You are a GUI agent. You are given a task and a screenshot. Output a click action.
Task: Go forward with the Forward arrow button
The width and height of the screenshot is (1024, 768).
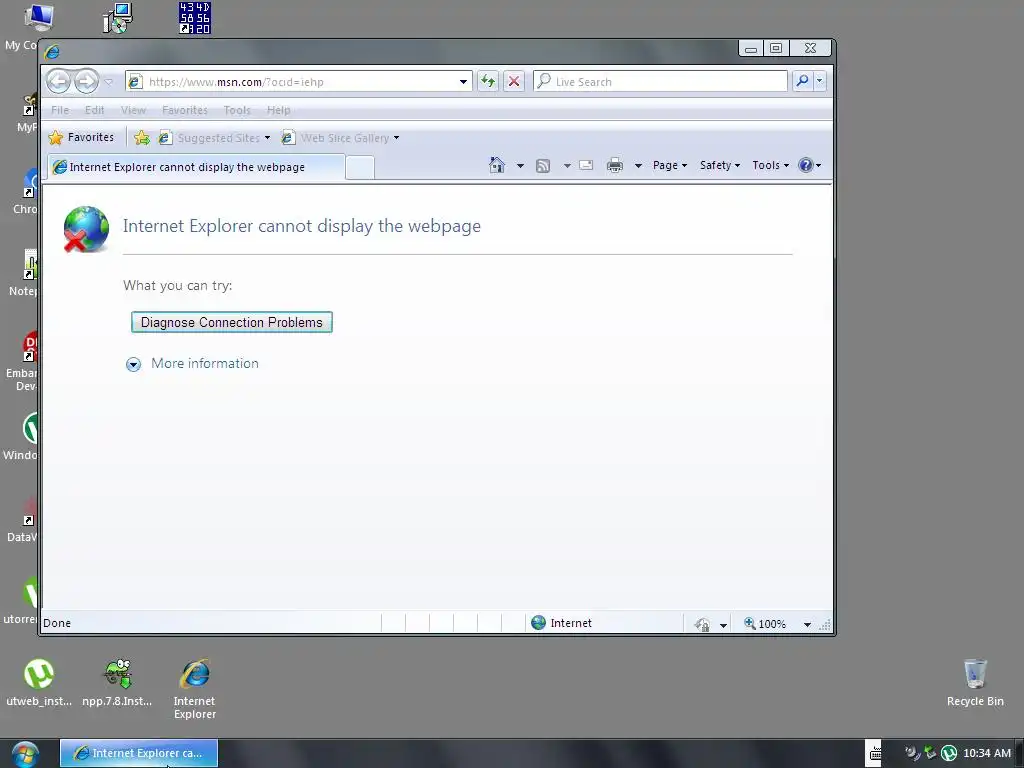pyautogui.click(x=86, y=82)
